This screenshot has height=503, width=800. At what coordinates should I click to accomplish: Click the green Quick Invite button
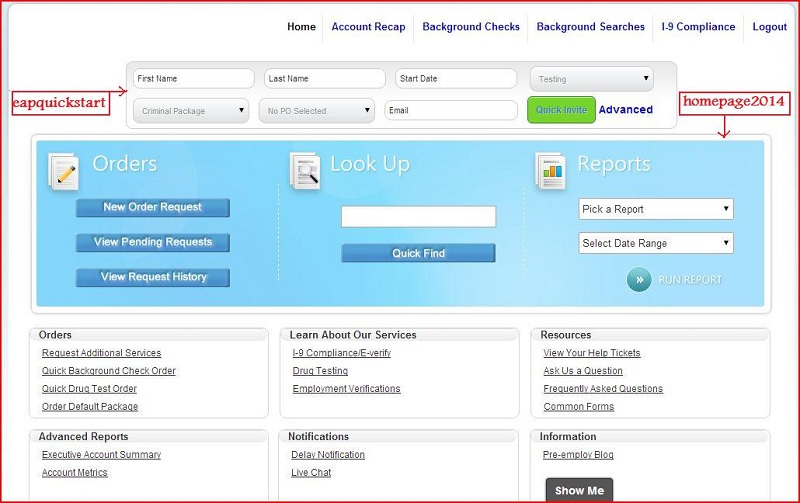[561, 110]
